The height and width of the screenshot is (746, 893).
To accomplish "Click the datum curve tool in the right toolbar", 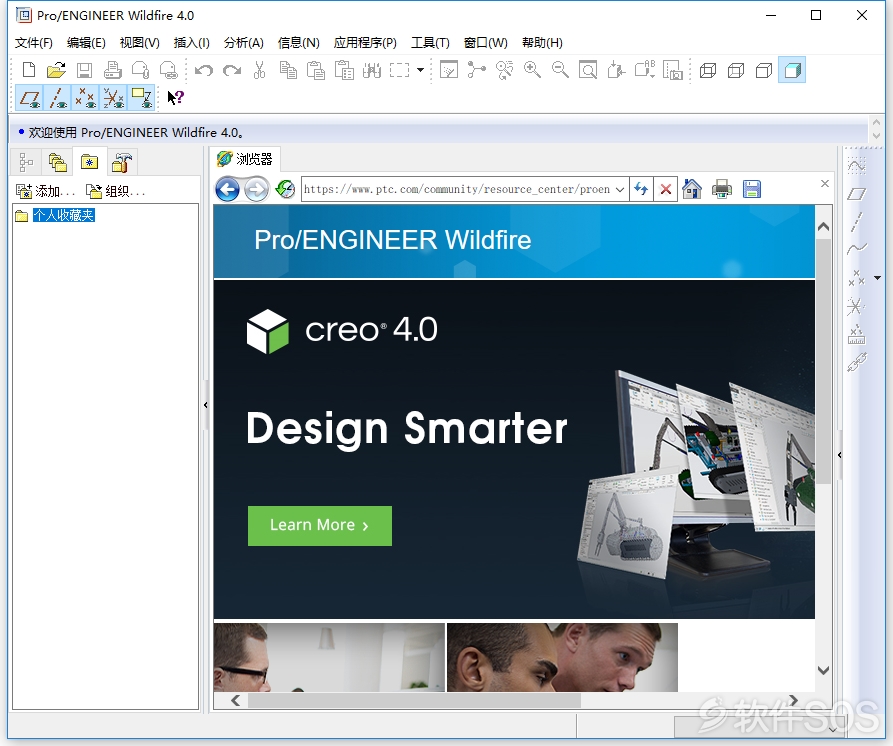I will [x=856, y=248].
